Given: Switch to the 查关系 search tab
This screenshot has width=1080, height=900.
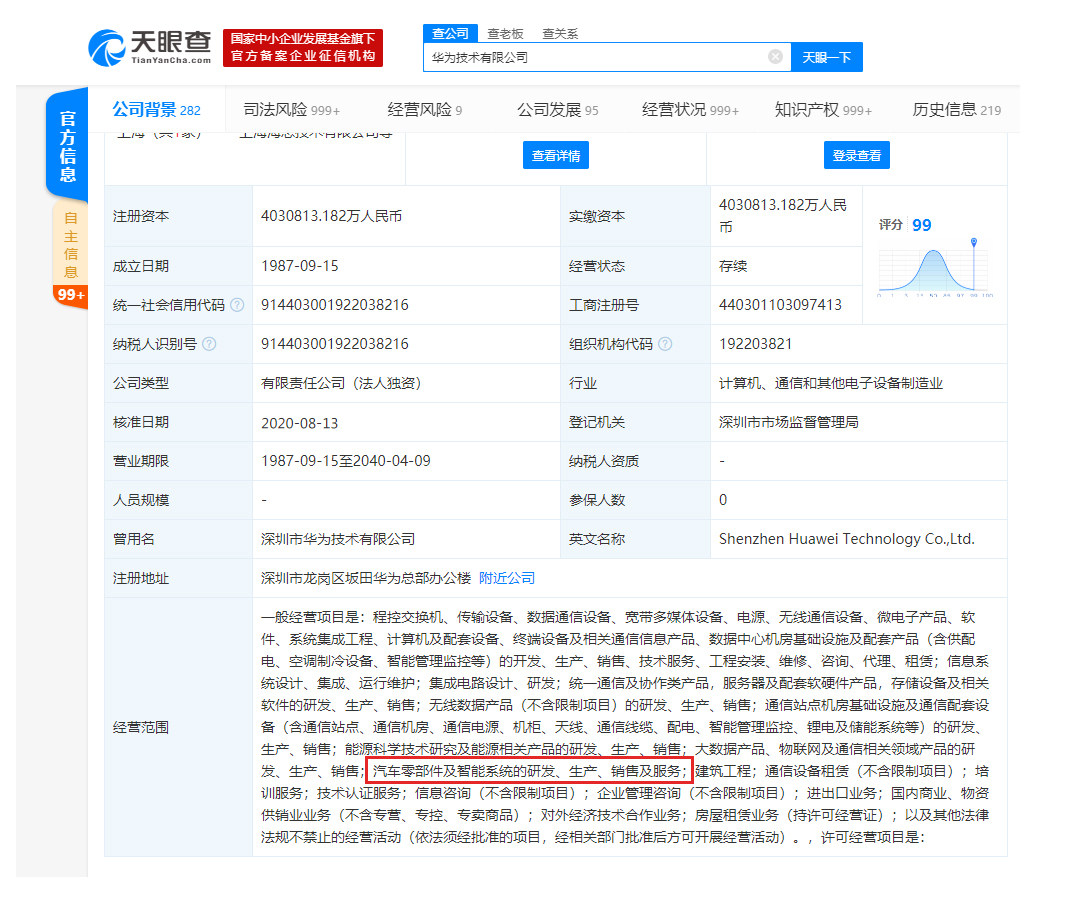Looking at the screenshot, I should (560, 34).
